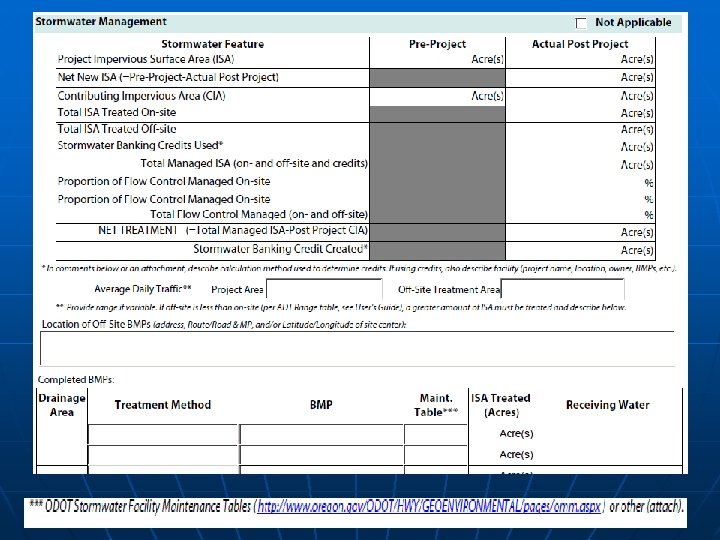The image size is (720, 540).
Task: Click the Actual Post Project column header
Action: pos(580,44)
